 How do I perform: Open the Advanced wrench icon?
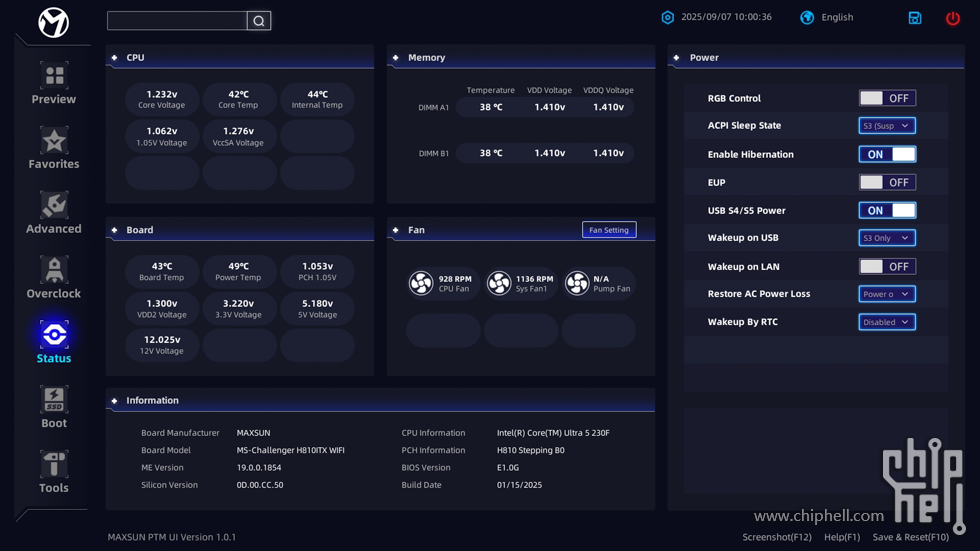[54, 206]
